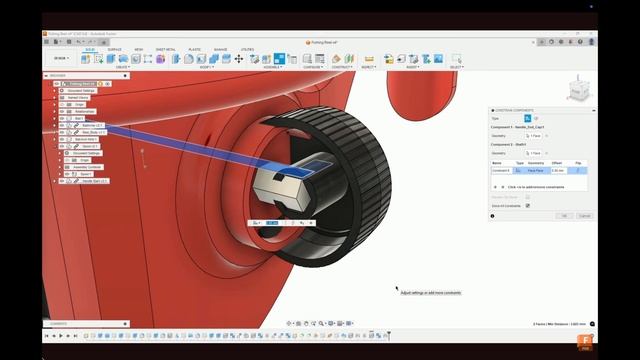Toggle visibility of Handle component row

point(62,181)
